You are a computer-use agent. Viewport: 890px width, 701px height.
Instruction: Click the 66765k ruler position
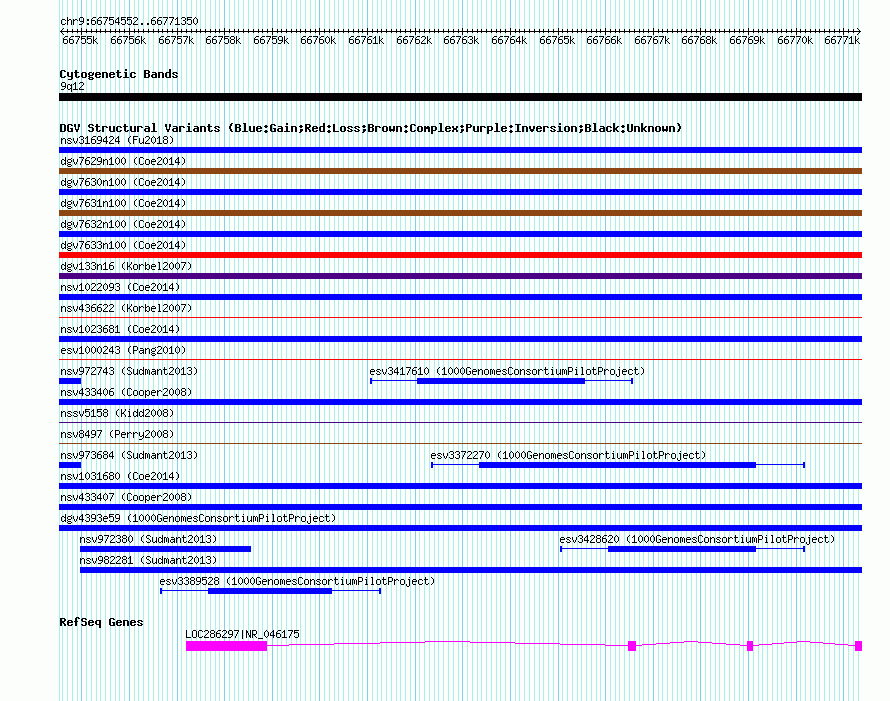tap(557, 40)
